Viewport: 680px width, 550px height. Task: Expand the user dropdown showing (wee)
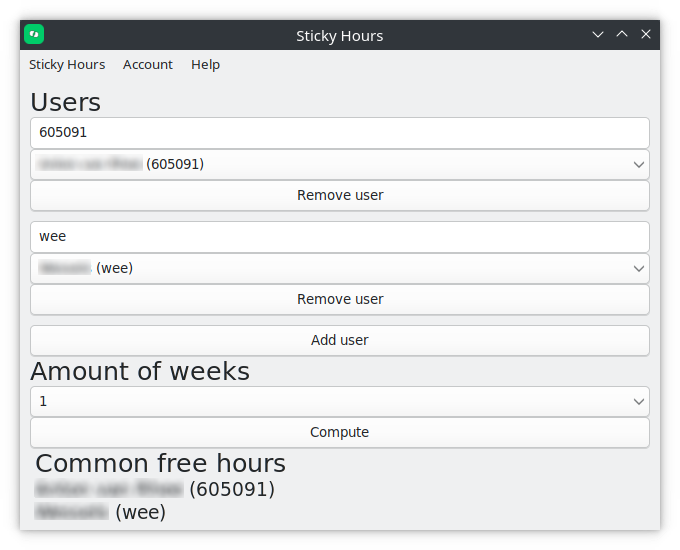(x=340, y=268)
